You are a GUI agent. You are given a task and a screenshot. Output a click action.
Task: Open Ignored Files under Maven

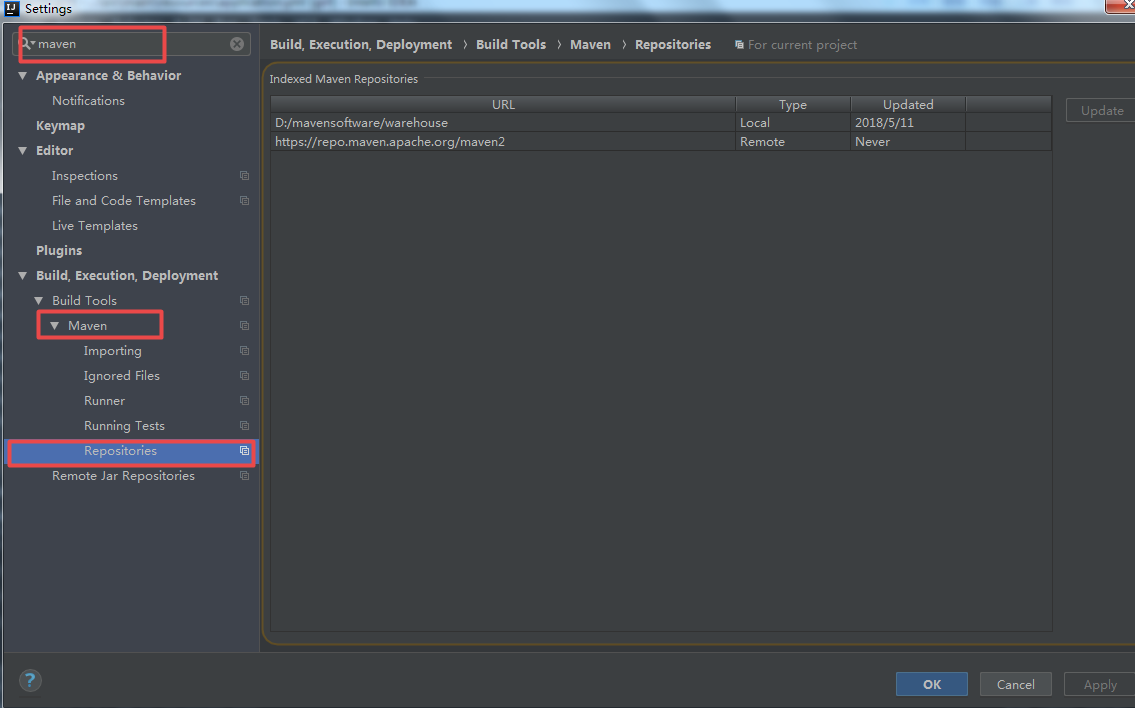click(122, 376)
